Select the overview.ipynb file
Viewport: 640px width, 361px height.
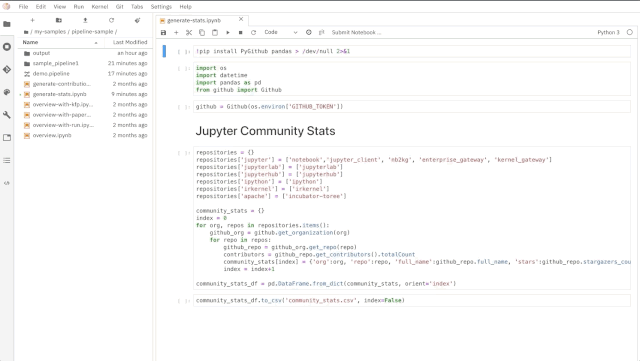[x=85, y=135]
